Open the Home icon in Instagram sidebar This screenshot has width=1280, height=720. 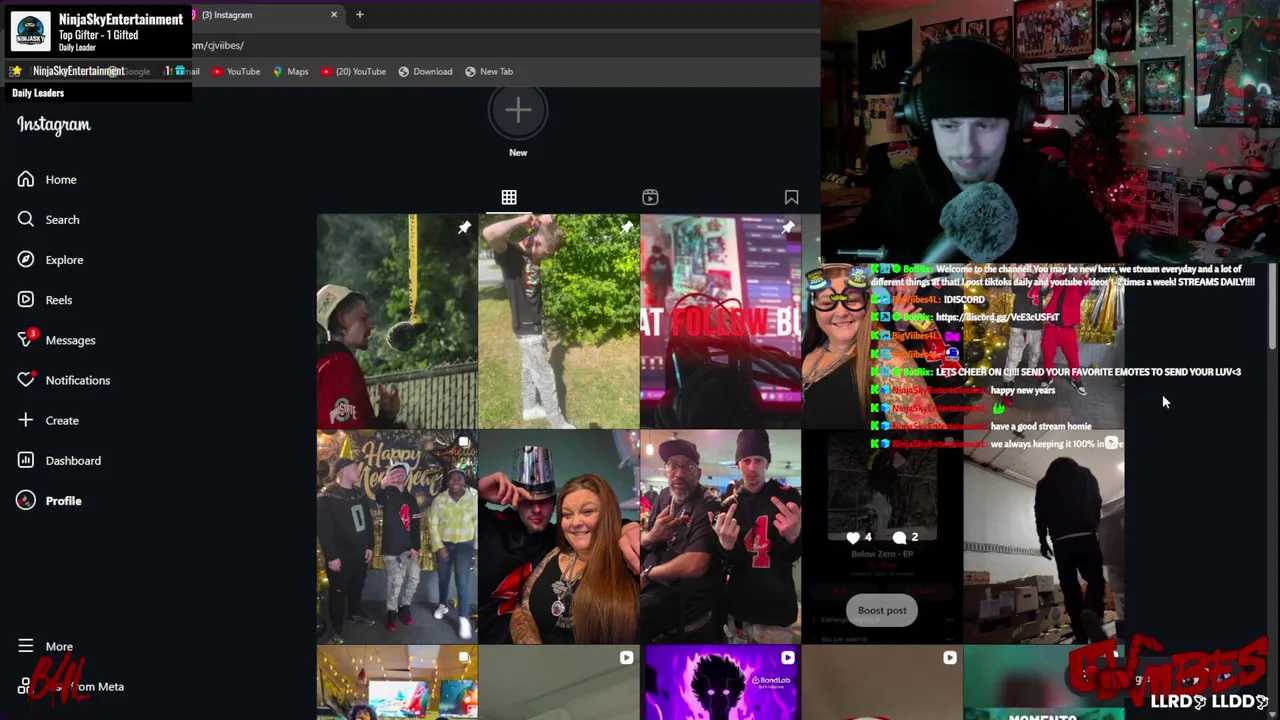pyautogui.click(x=26, y=179)
